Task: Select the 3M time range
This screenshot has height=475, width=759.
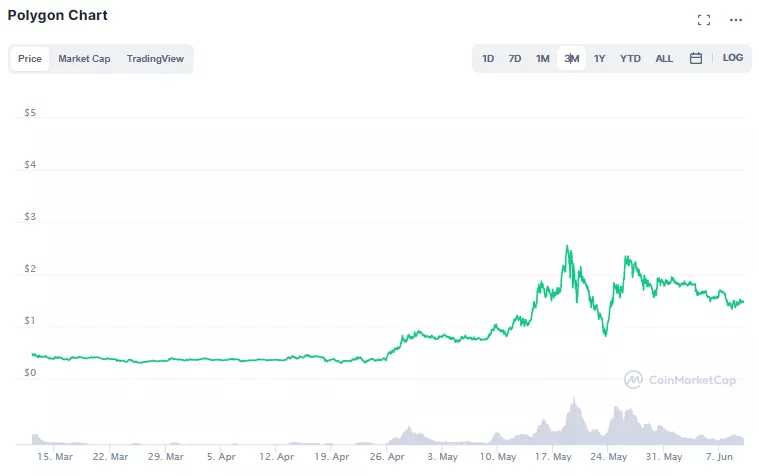Action: 571,58
